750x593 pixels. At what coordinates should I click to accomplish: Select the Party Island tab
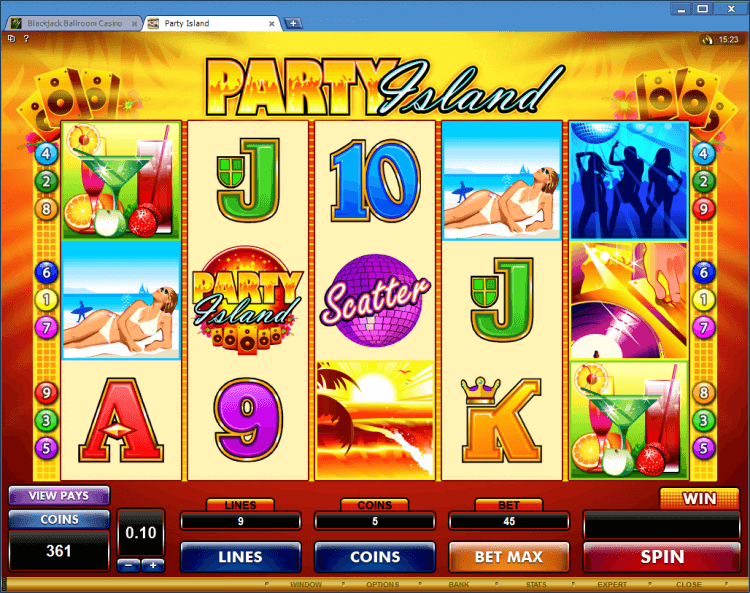[212, 23]
